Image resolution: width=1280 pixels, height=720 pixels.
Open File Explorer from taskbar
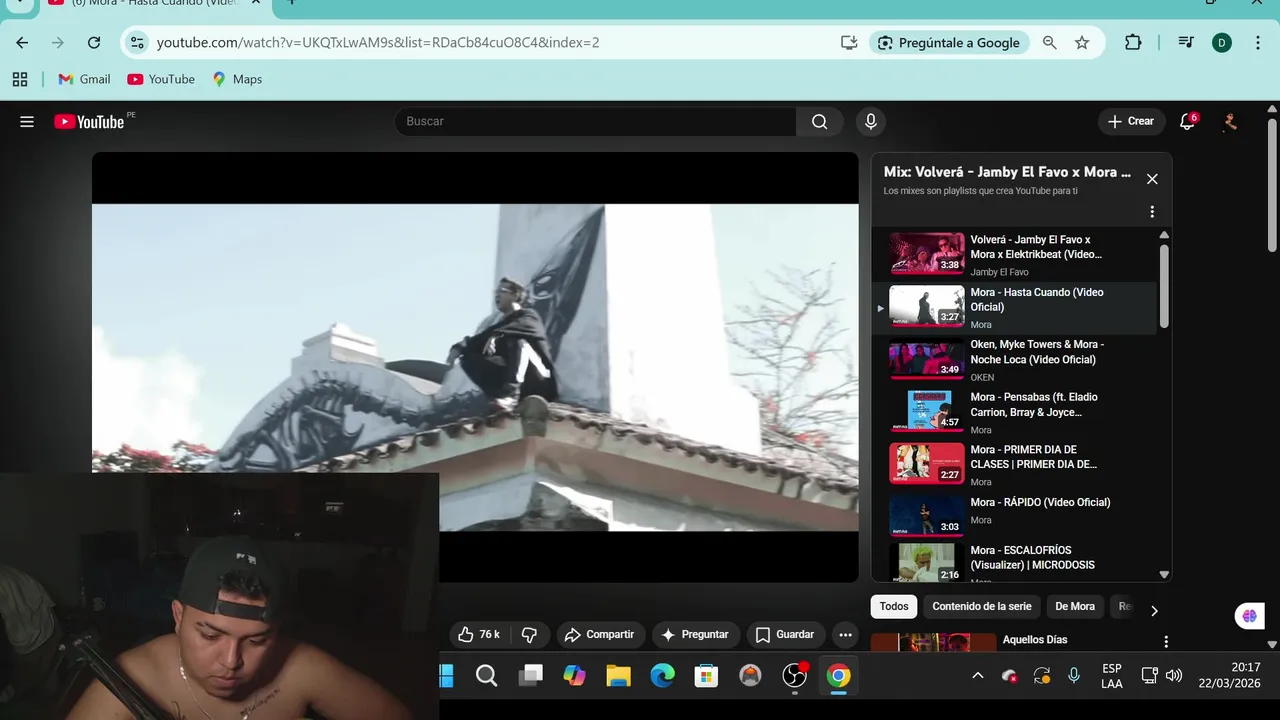(618, 676)
